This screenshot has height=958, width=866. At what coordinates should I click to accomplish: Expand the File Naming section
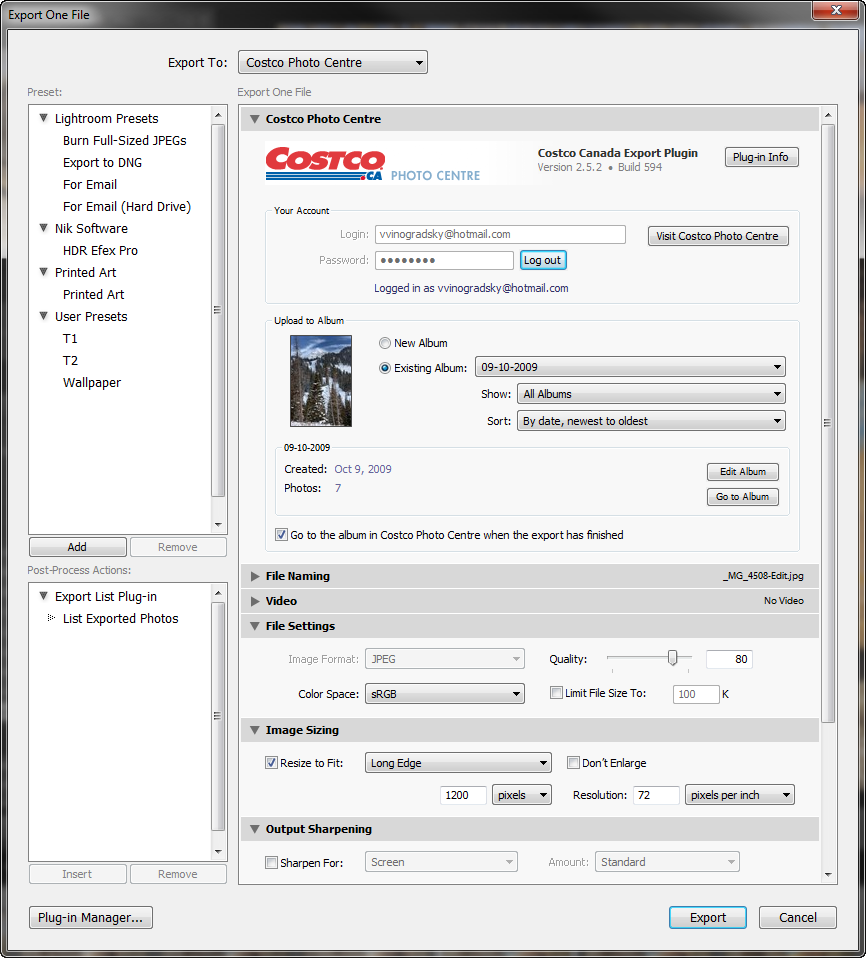(x=255, y=576)
